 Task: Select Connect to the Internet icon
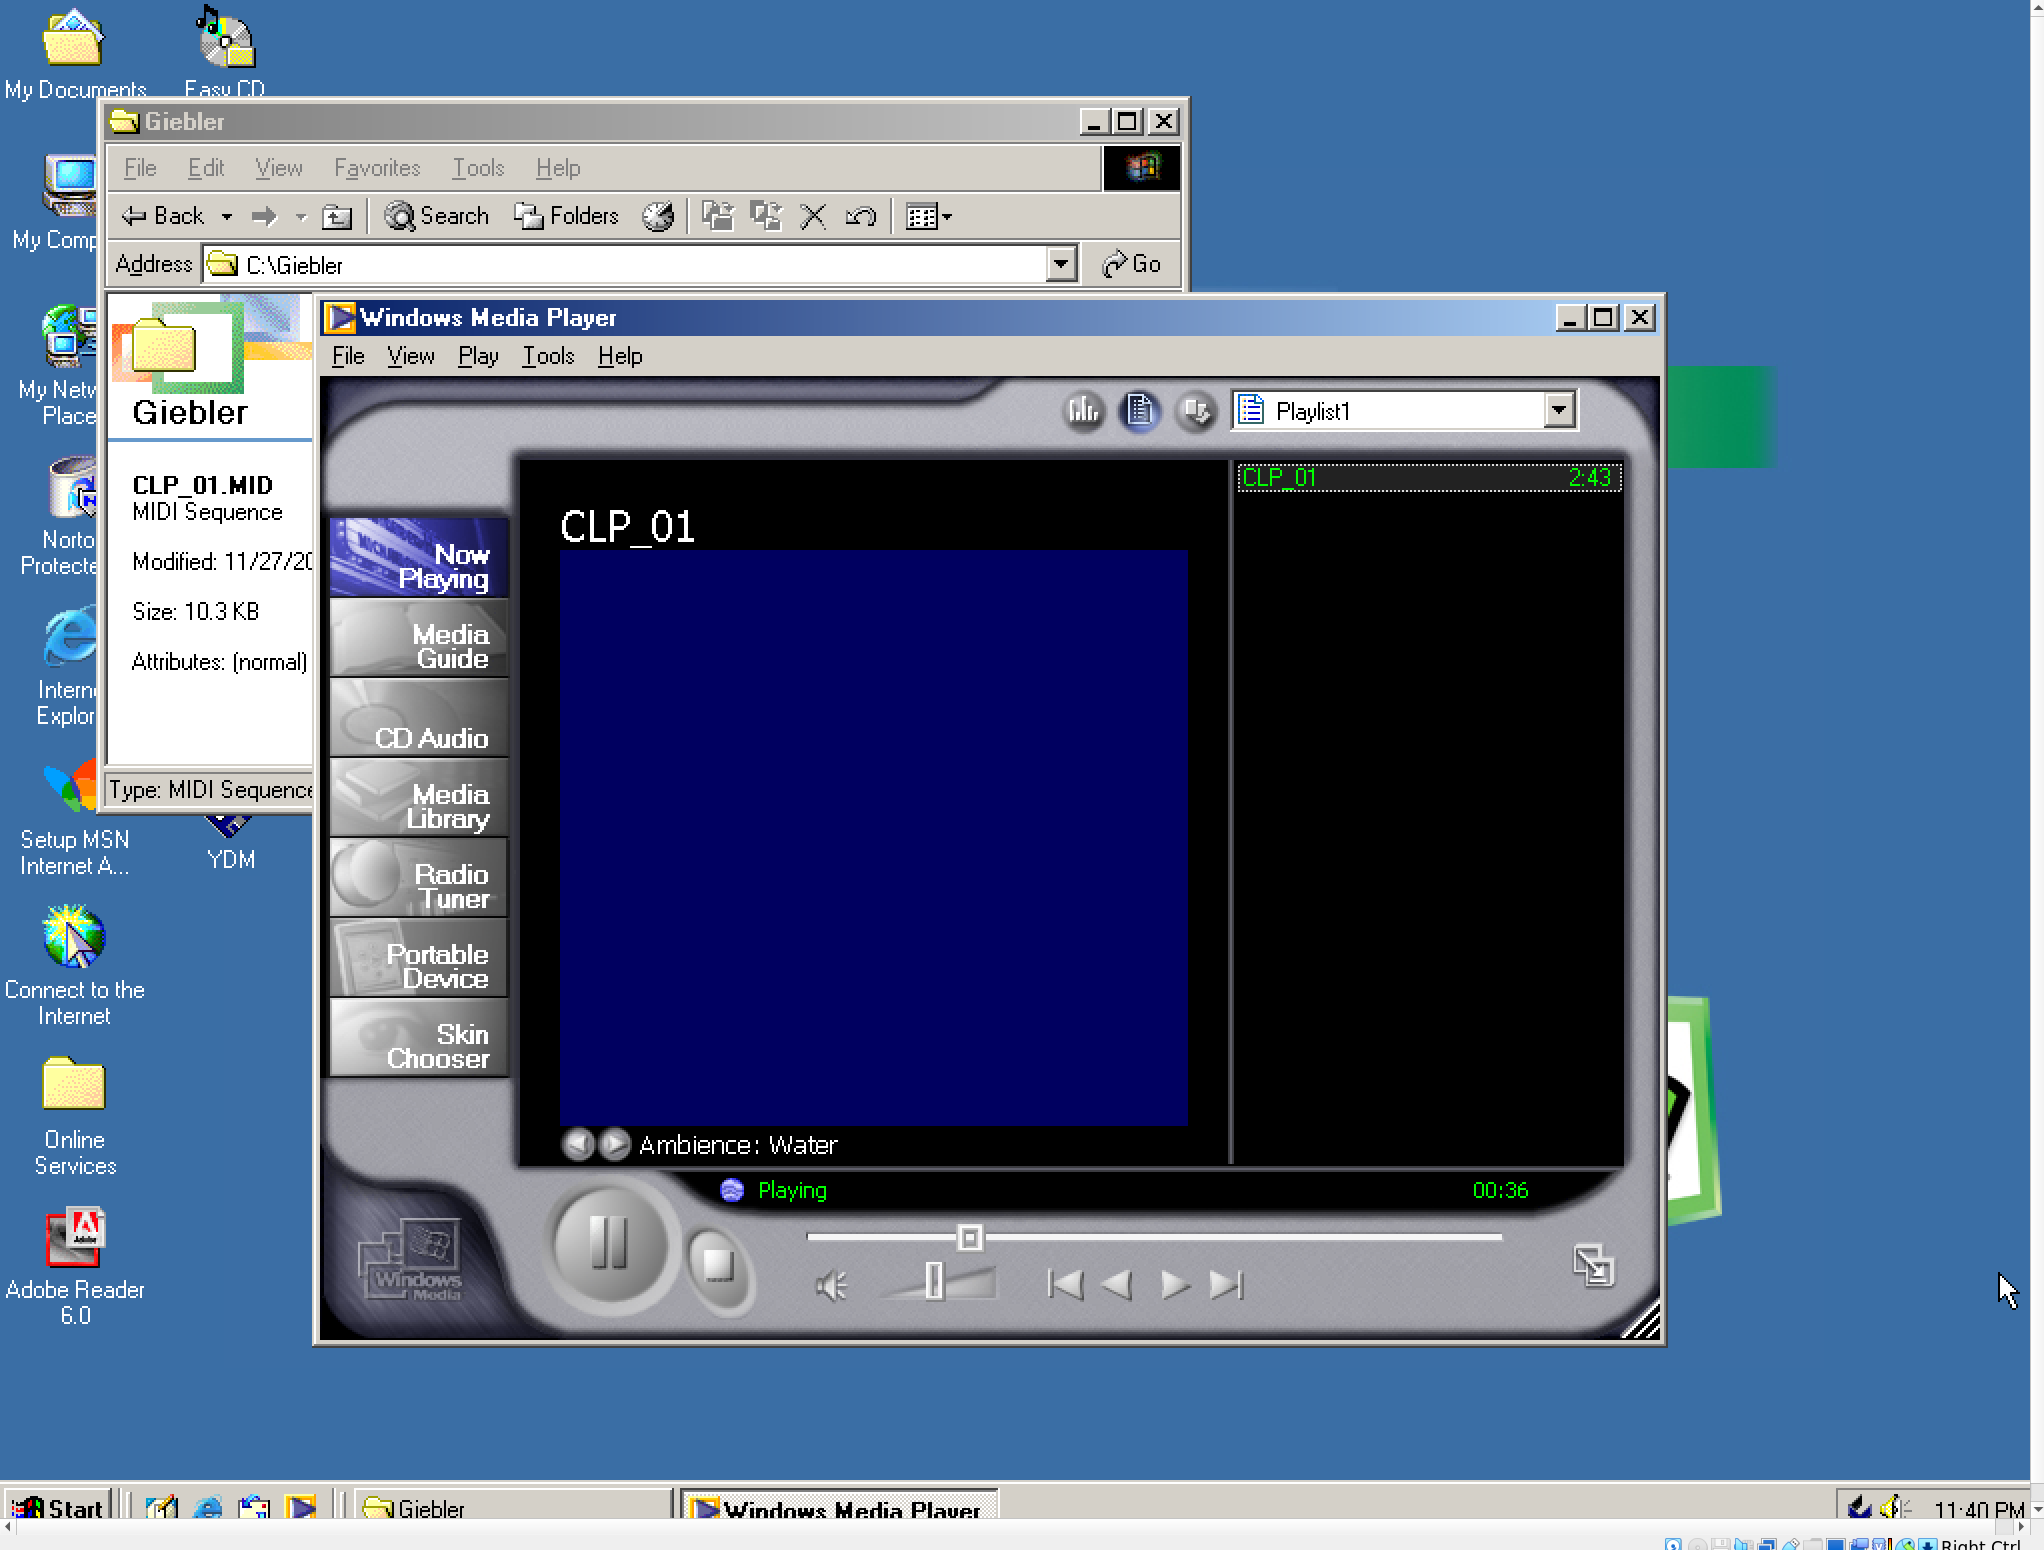(x=74, y=966)
